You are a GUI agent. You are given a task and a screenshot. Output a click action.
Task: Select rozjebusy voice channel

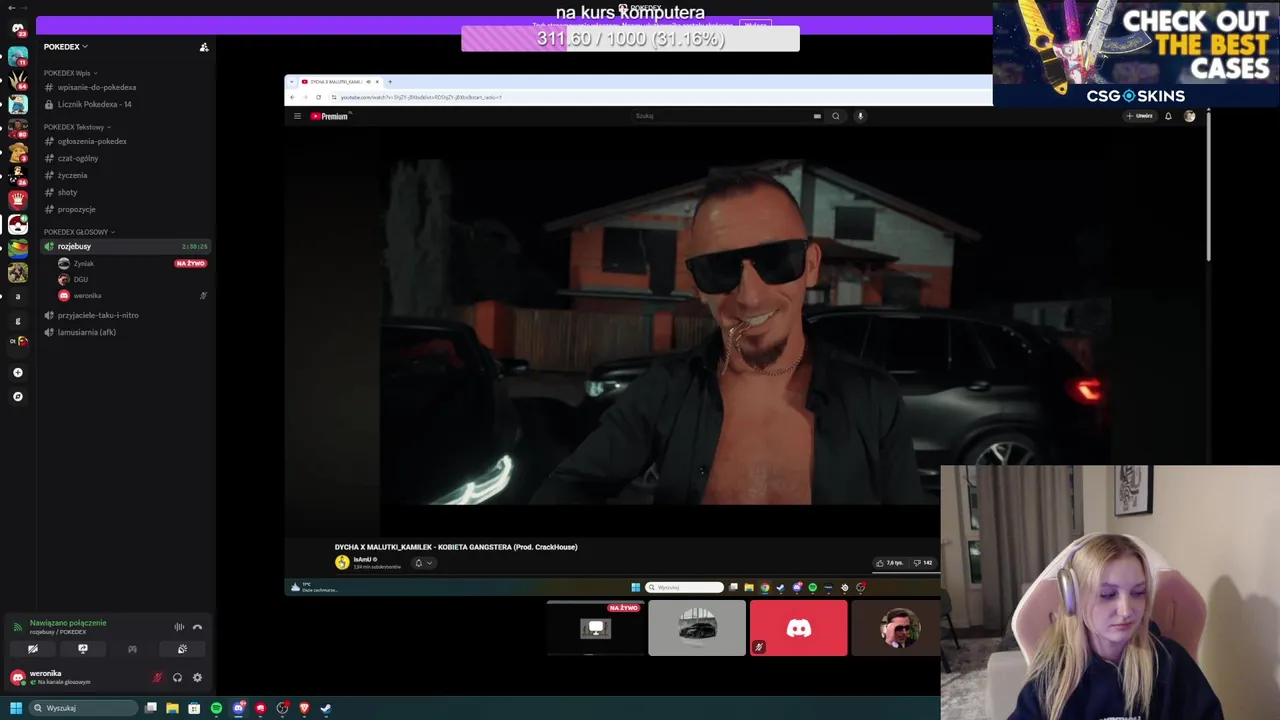127,246
